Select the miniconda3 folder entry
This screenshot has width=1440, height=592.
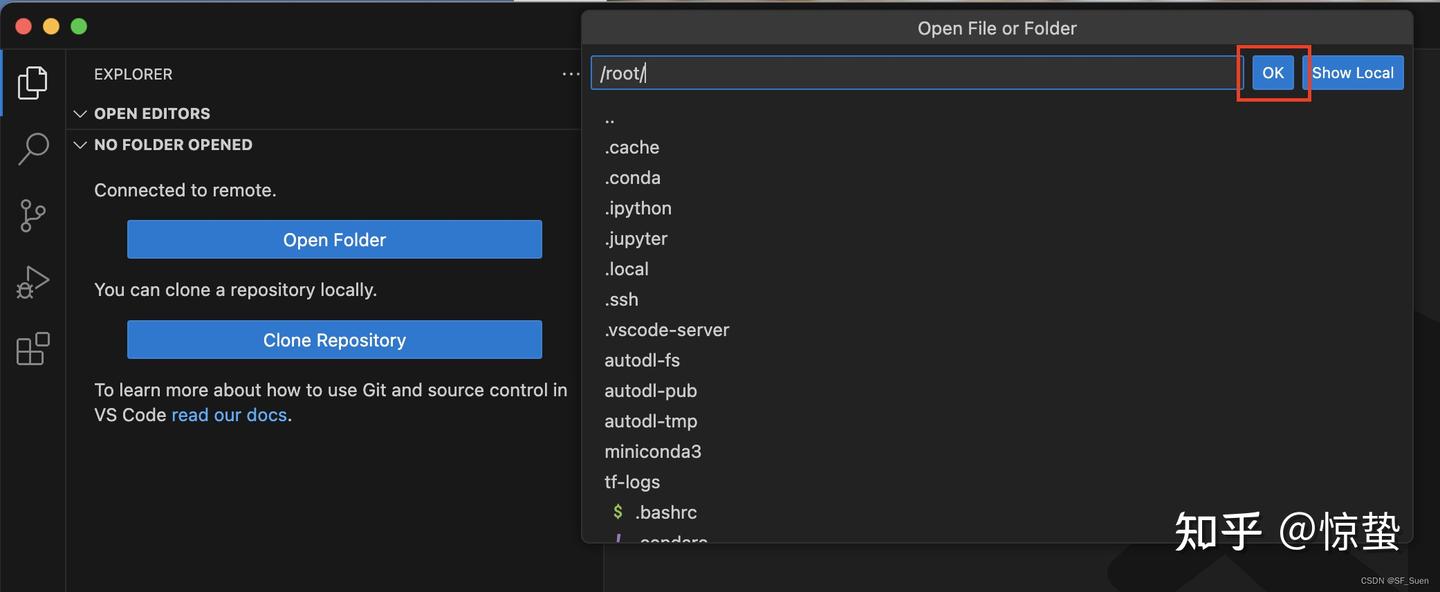653,451
